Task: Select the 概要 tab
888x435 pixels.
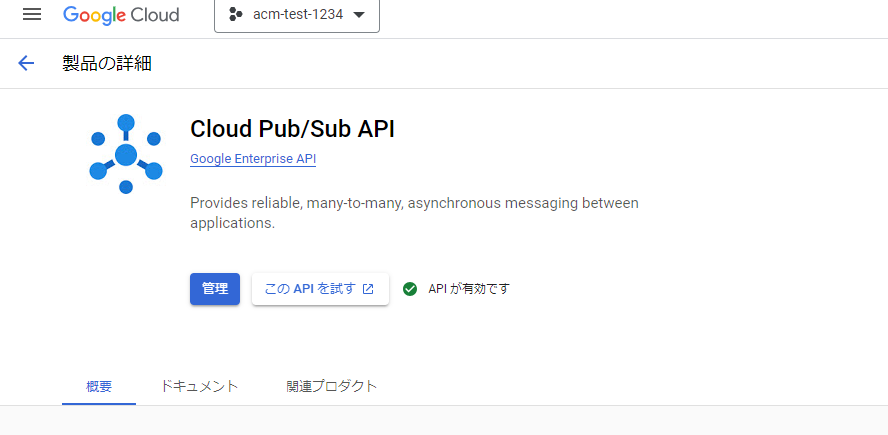Action: [99, 387]
